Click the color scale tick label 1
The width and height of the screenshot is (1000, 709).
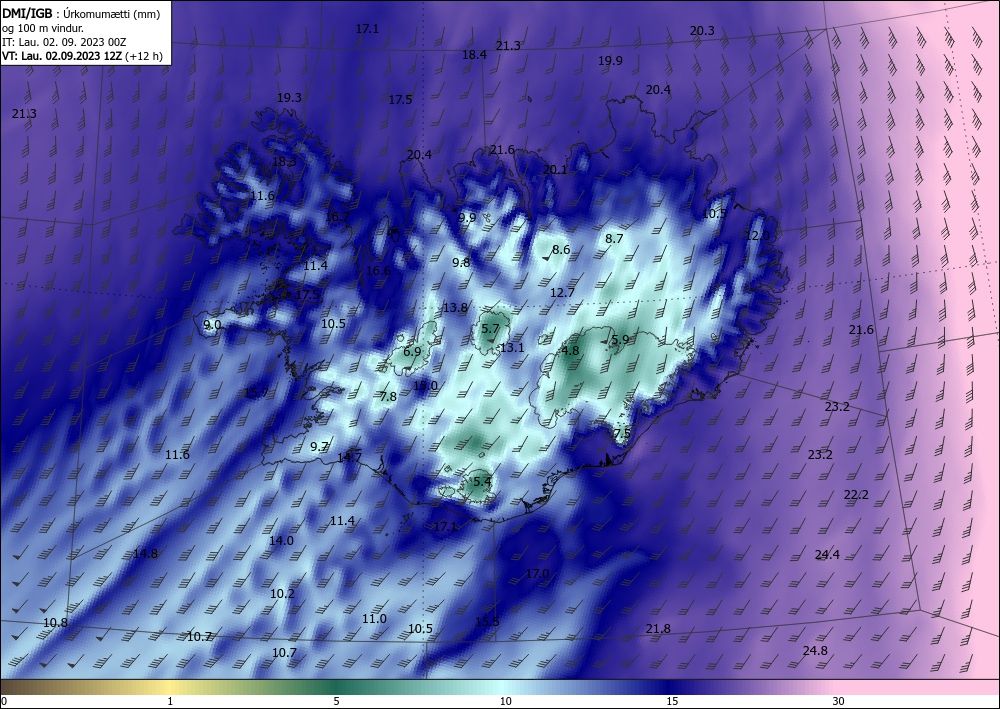(x=170, y=702)
